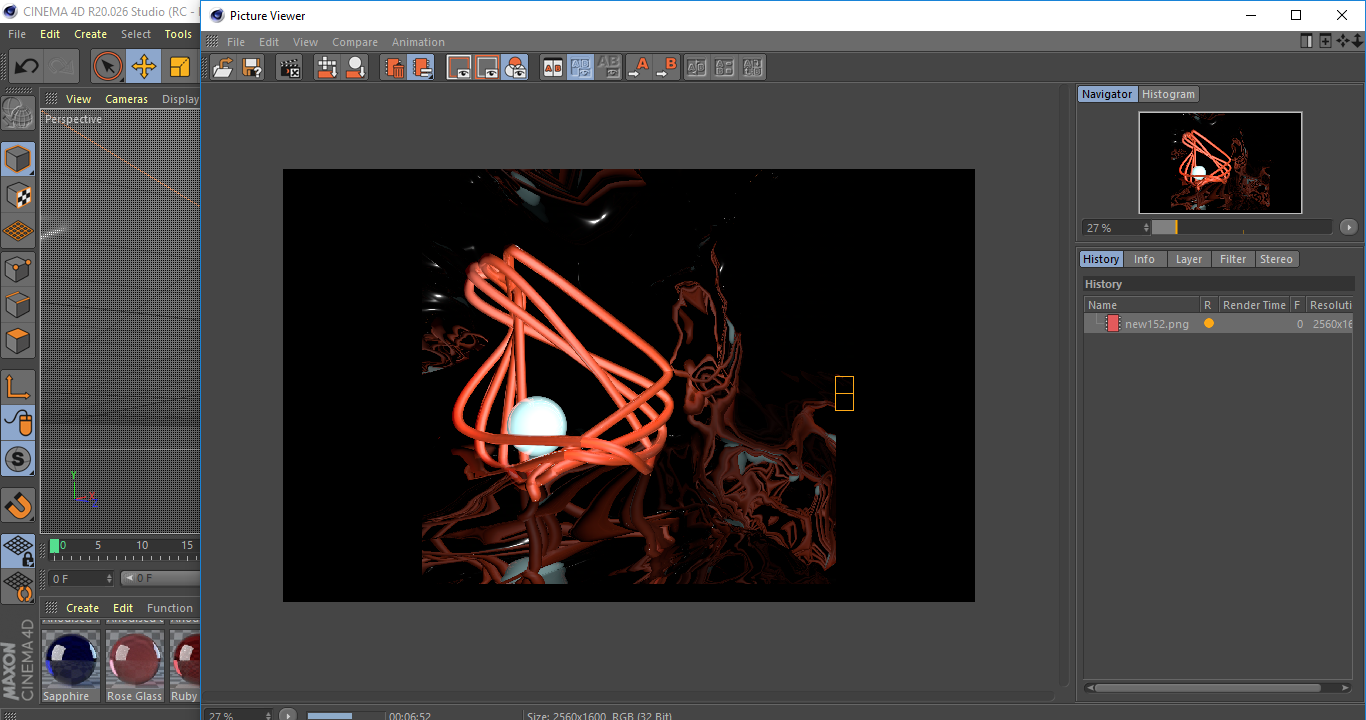Click the round arrow button beside zoom slider
Screen dimensions: 1366x720
pyautogui.click(x=1348, y=228)
